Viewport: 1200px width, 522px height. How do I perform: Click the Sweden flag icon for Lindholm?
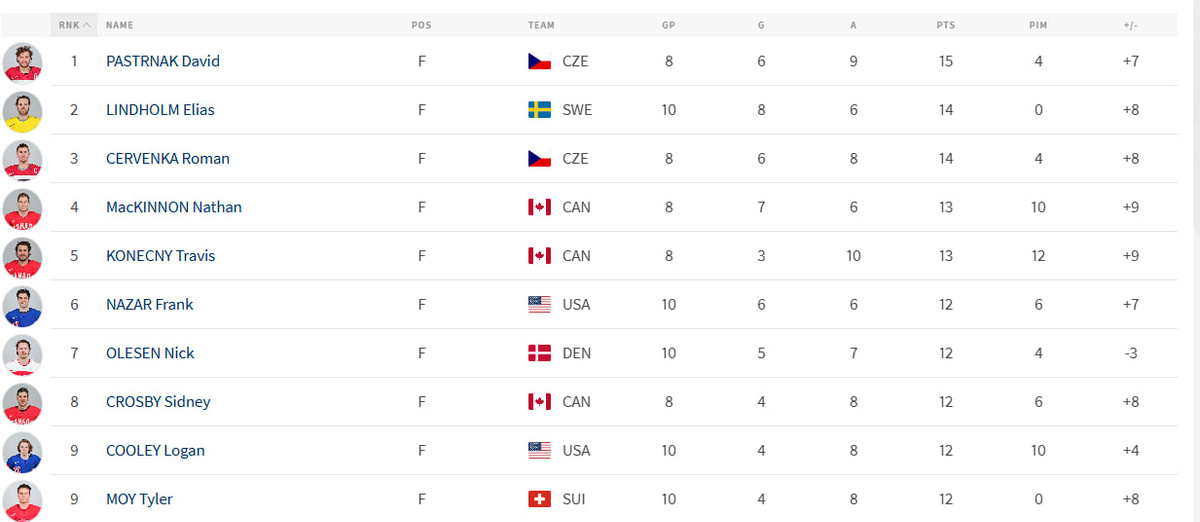tap(539, 110)
